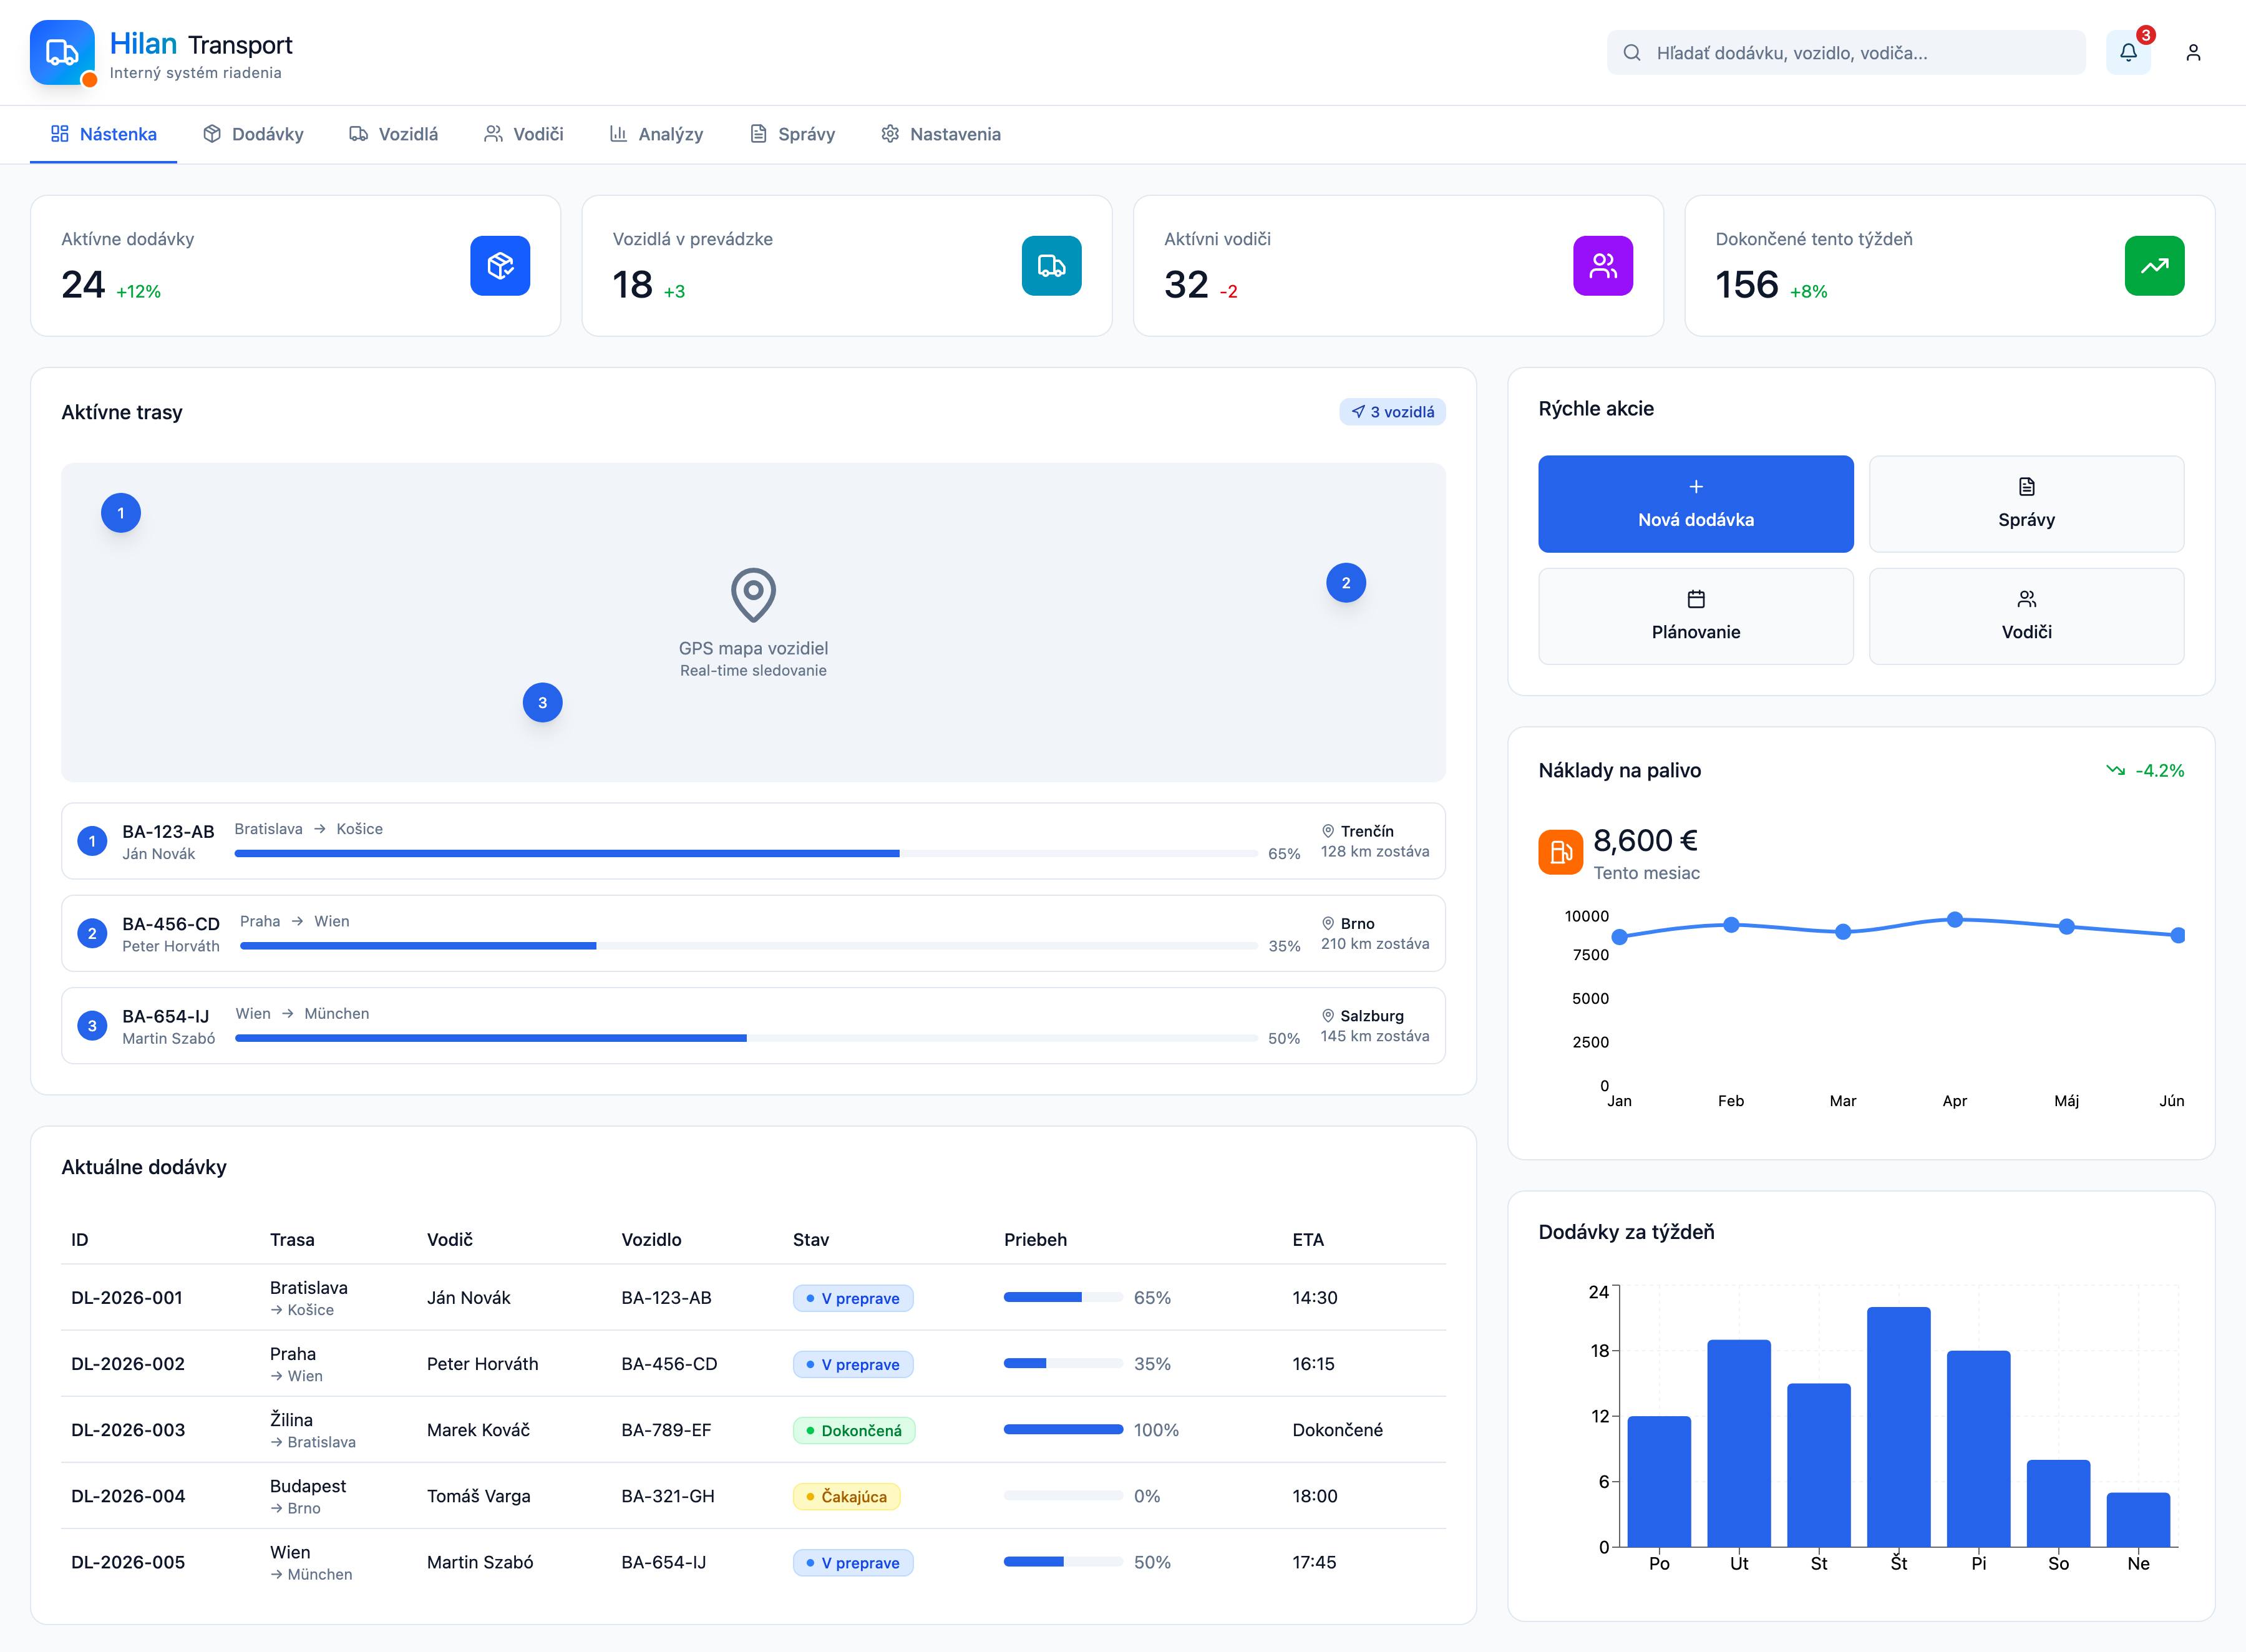Click the notification bell icon
The image size is (2246, 1652).
point(2127,52)
